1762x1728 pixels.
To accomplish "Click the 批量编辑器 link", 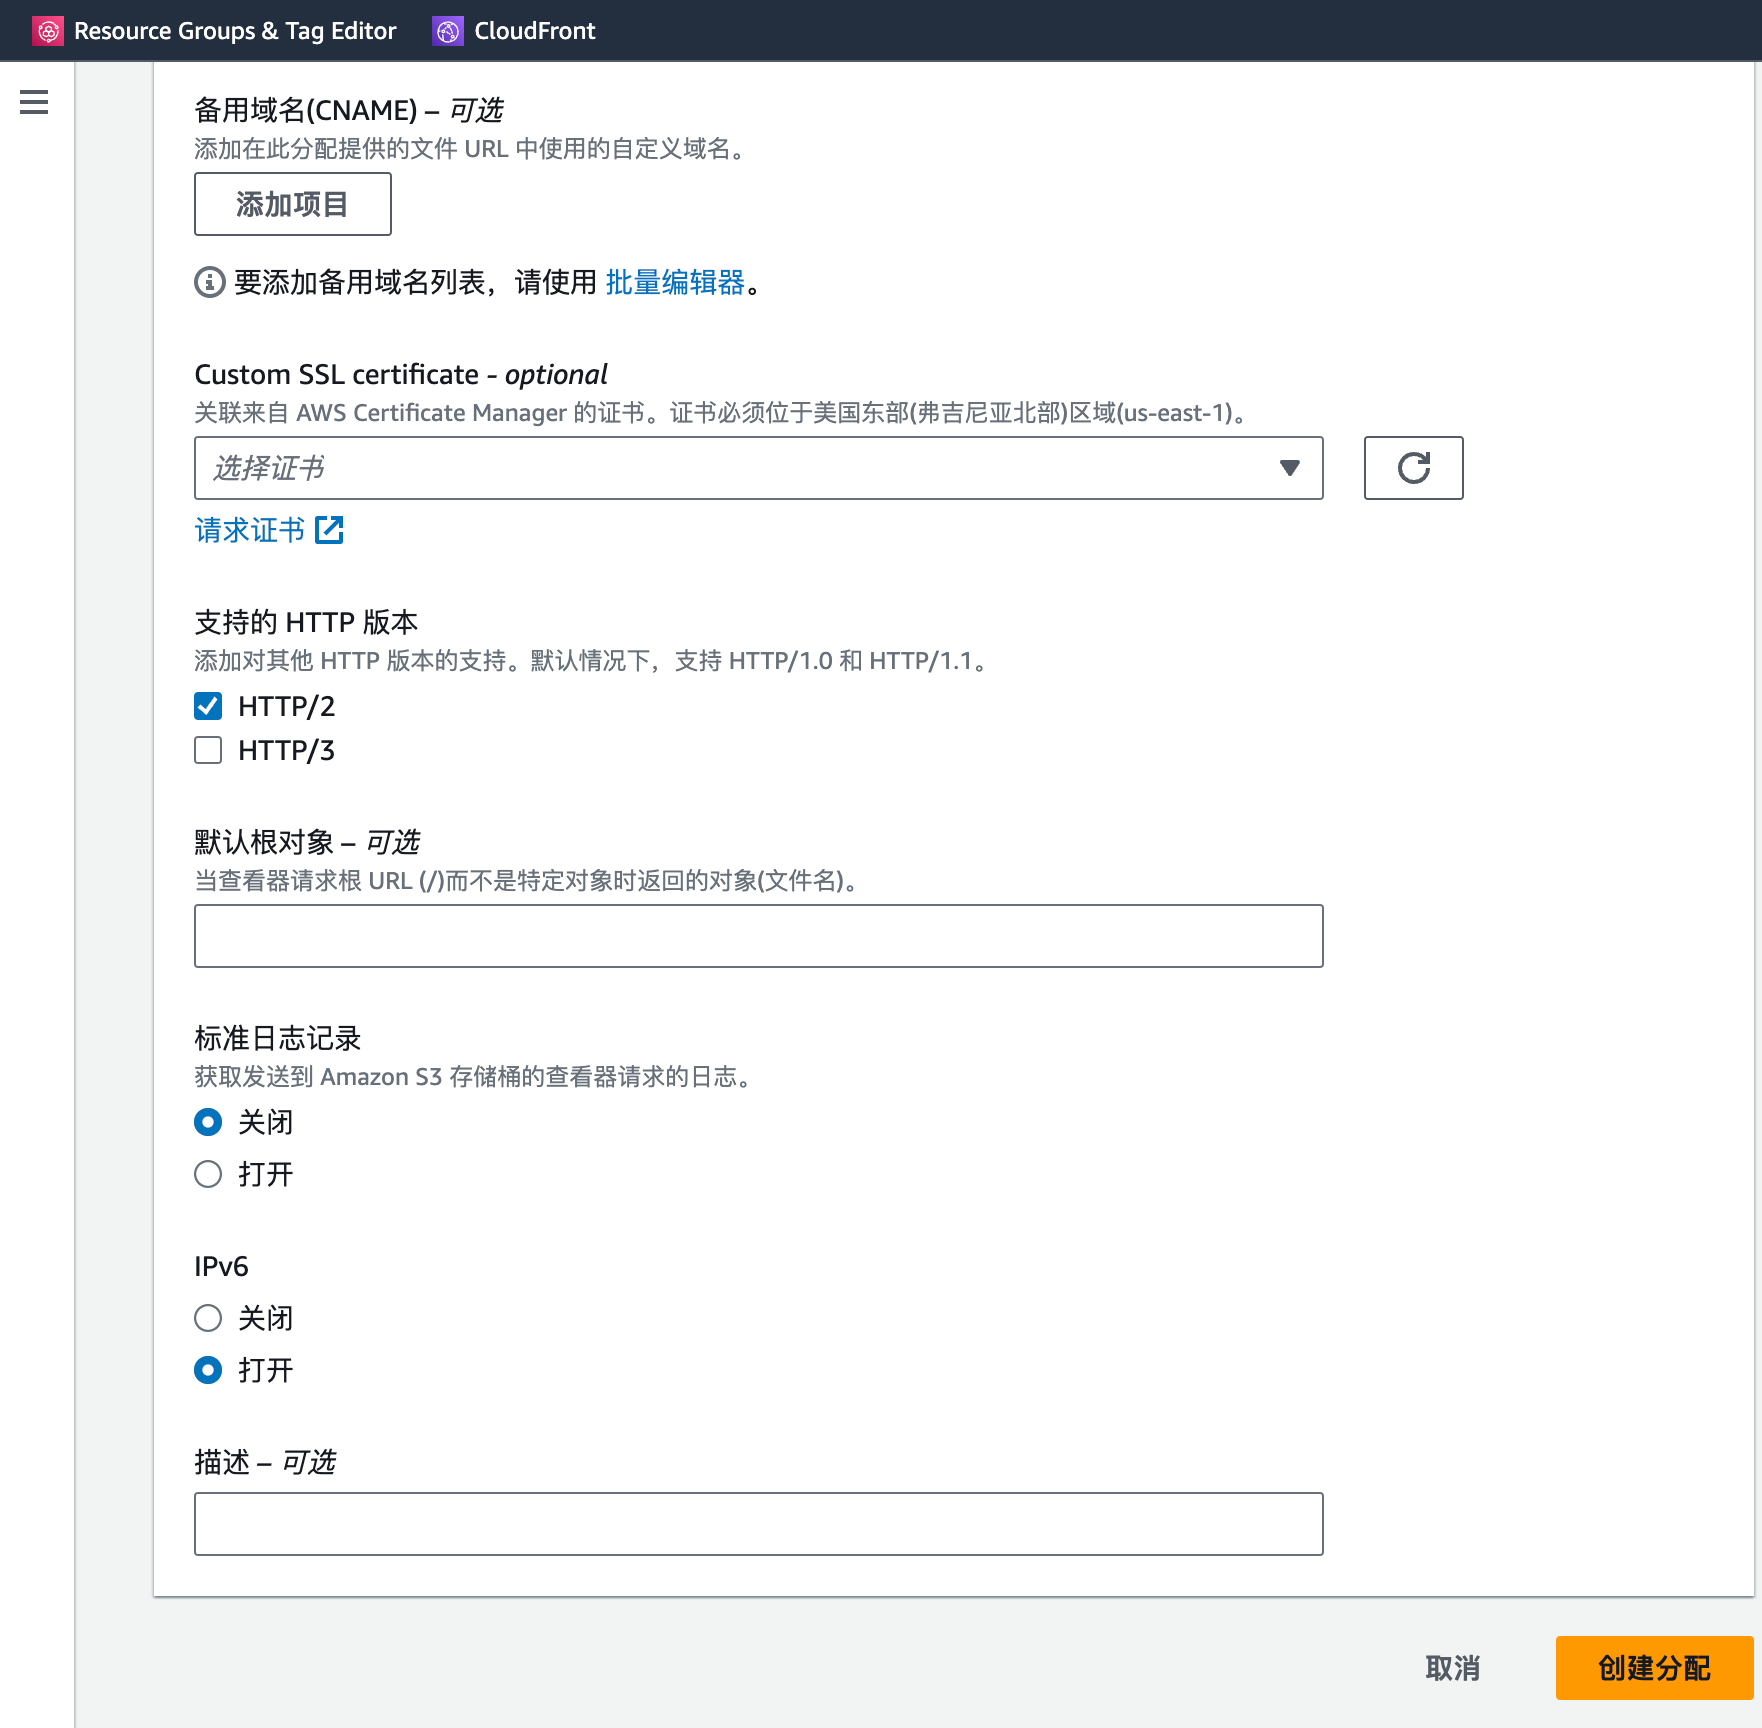I will [675, 283].
